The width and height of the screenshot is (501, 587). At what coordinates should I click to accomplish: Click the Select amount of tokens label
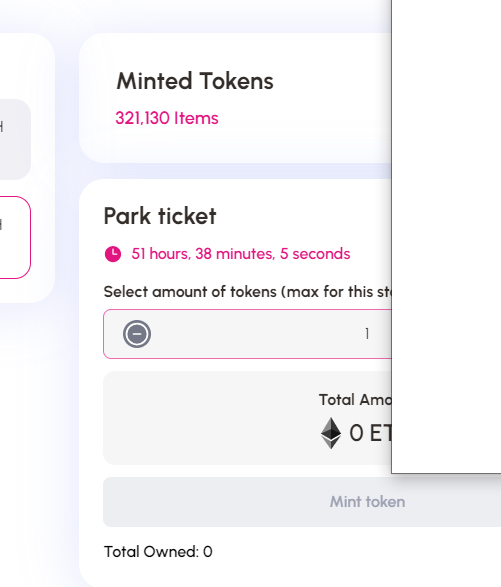coord(248,292)
